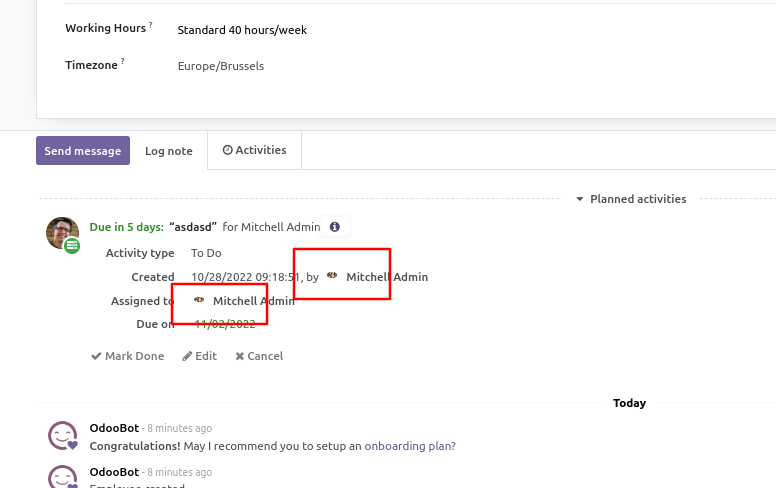Click the first OdooBot avatar, onboarding message
776x488 pixels.
(x=62, y=436)
